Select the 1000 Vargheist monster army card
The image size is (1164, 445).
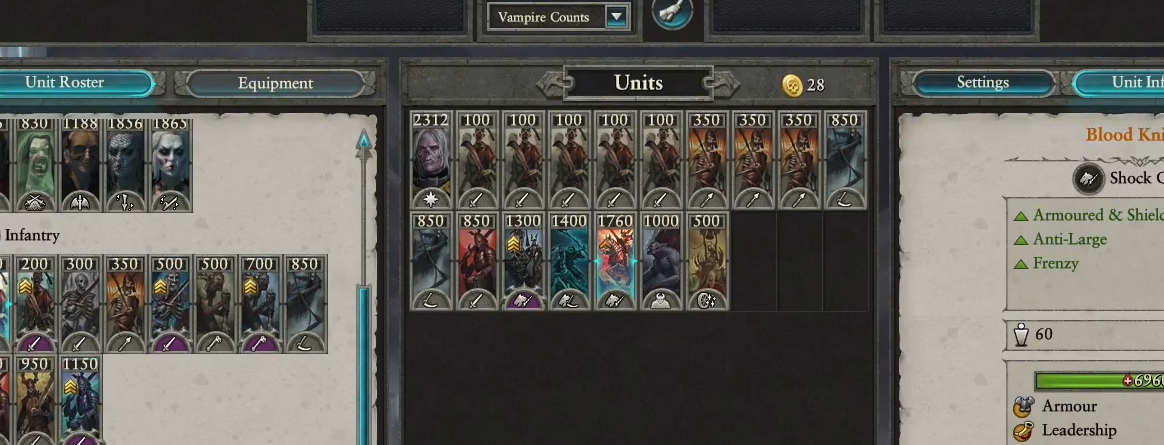[661, 261]
